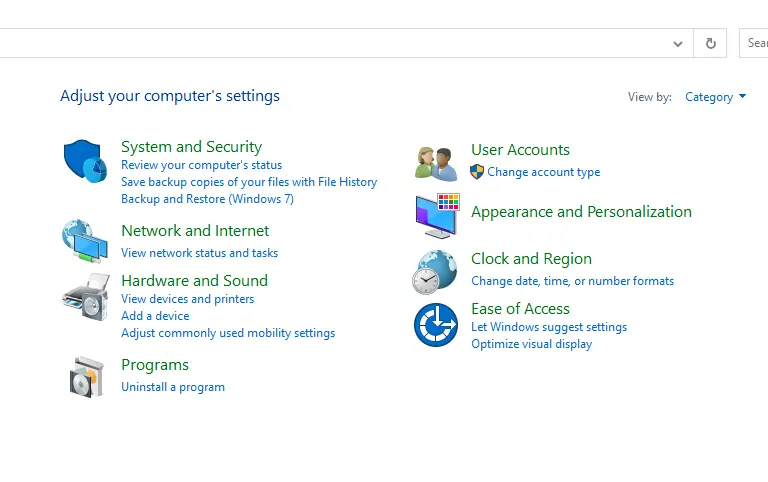This screenshot has width=768, height=482.
Task: Open View devices and printers link
Action: click(188, 299)
